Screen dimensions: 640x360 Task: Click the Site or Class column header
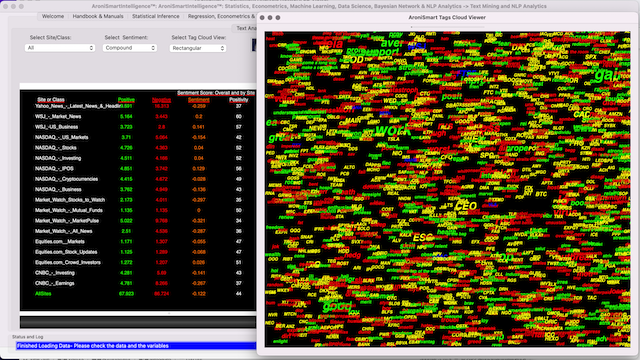(x=51, y=100)
